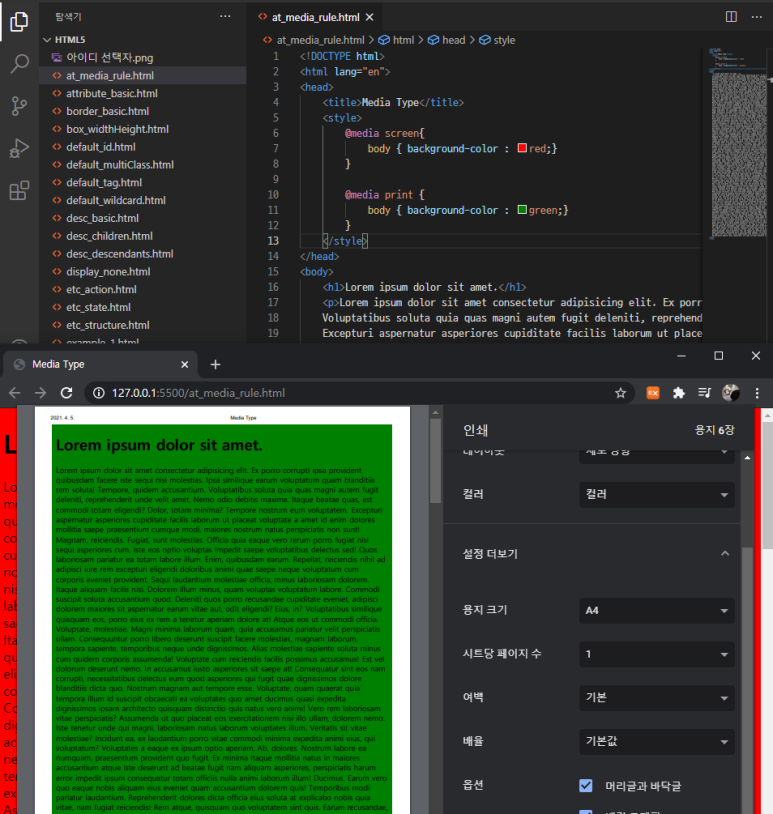Open the 용지 크기 A4 dropdown

pyautogui.click(x=657, y=610)
